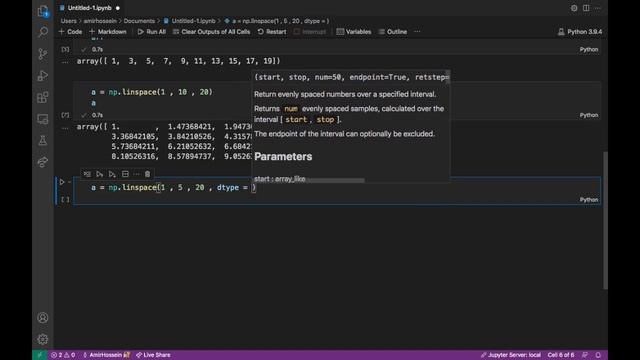
Task: Execute above cells from cell toolbar
Action: pyautogui.click(x=100, y=174)
